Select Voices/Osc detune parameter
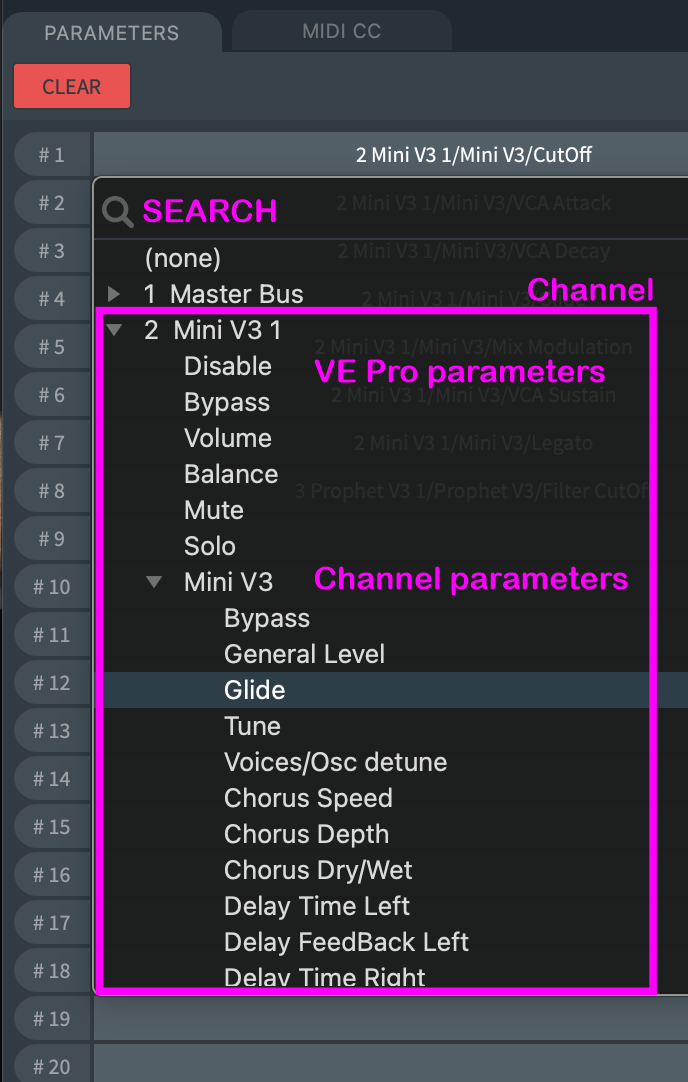This screenshot has width=688, height=1082. pos(335,762)
